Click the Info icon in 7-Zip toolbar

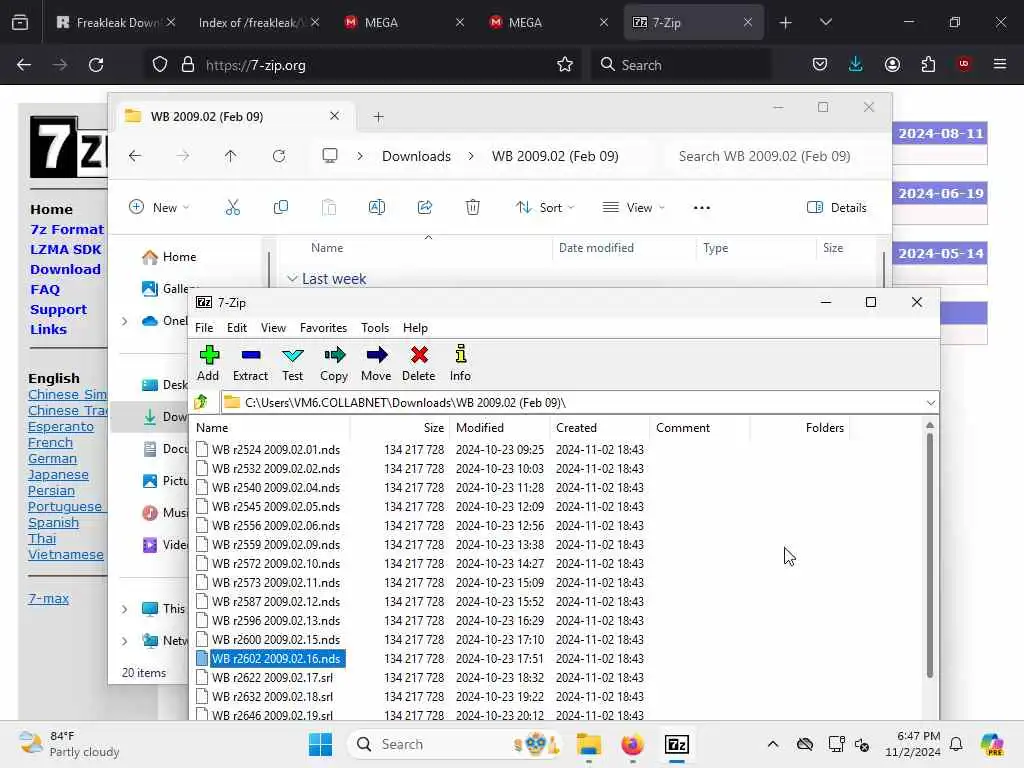(460, 363)
